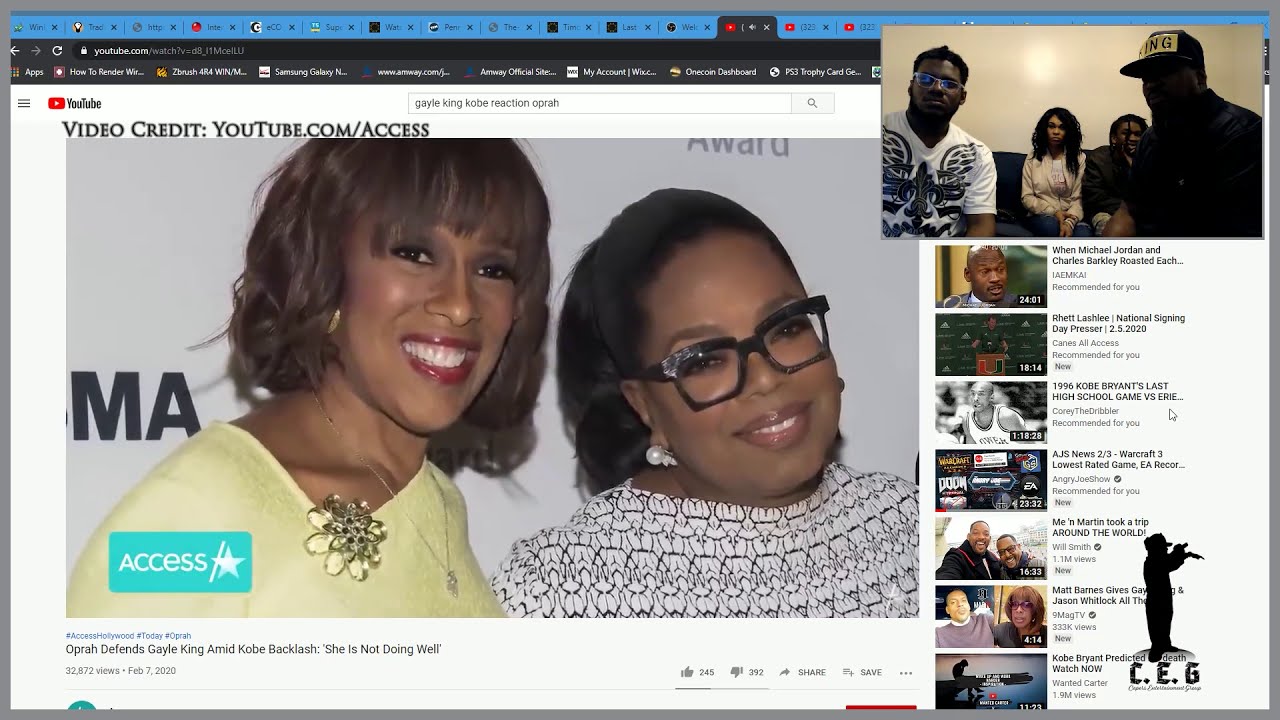Viewport: 1280px width, 720px height.
Task: Click title '1996 KOBE BRYANT'S LAST HIGH SCHOOL GAME'
Action: point(1117,391)
